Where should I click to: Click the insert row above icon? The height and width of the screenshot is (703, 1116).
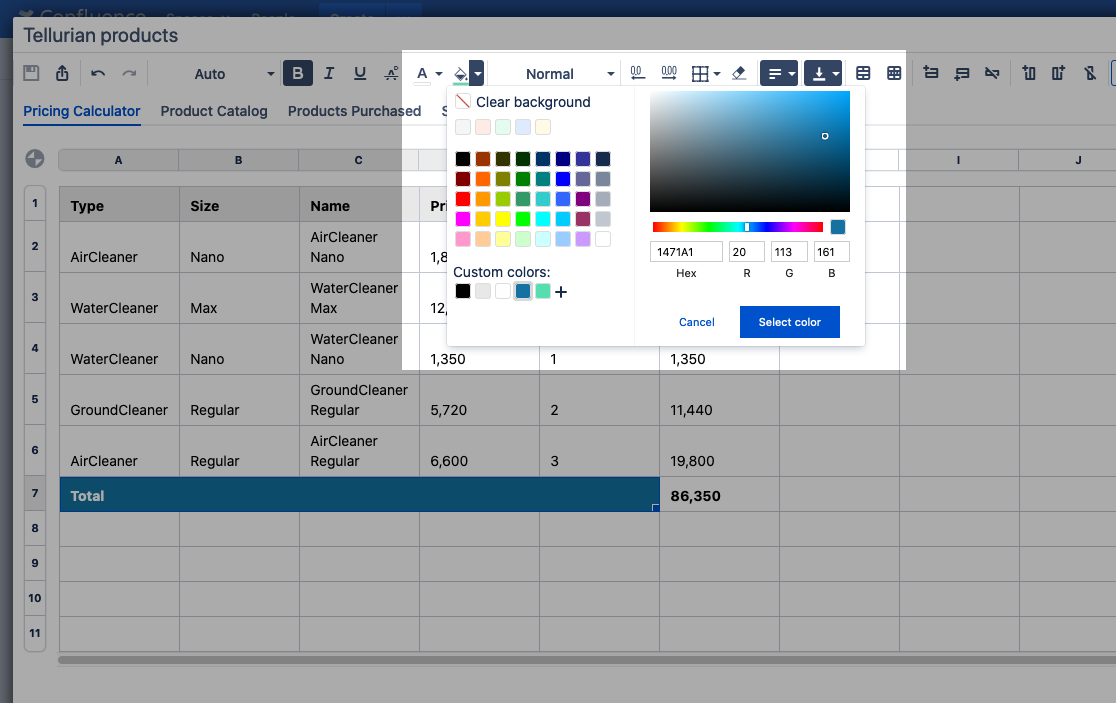(930, 73)
